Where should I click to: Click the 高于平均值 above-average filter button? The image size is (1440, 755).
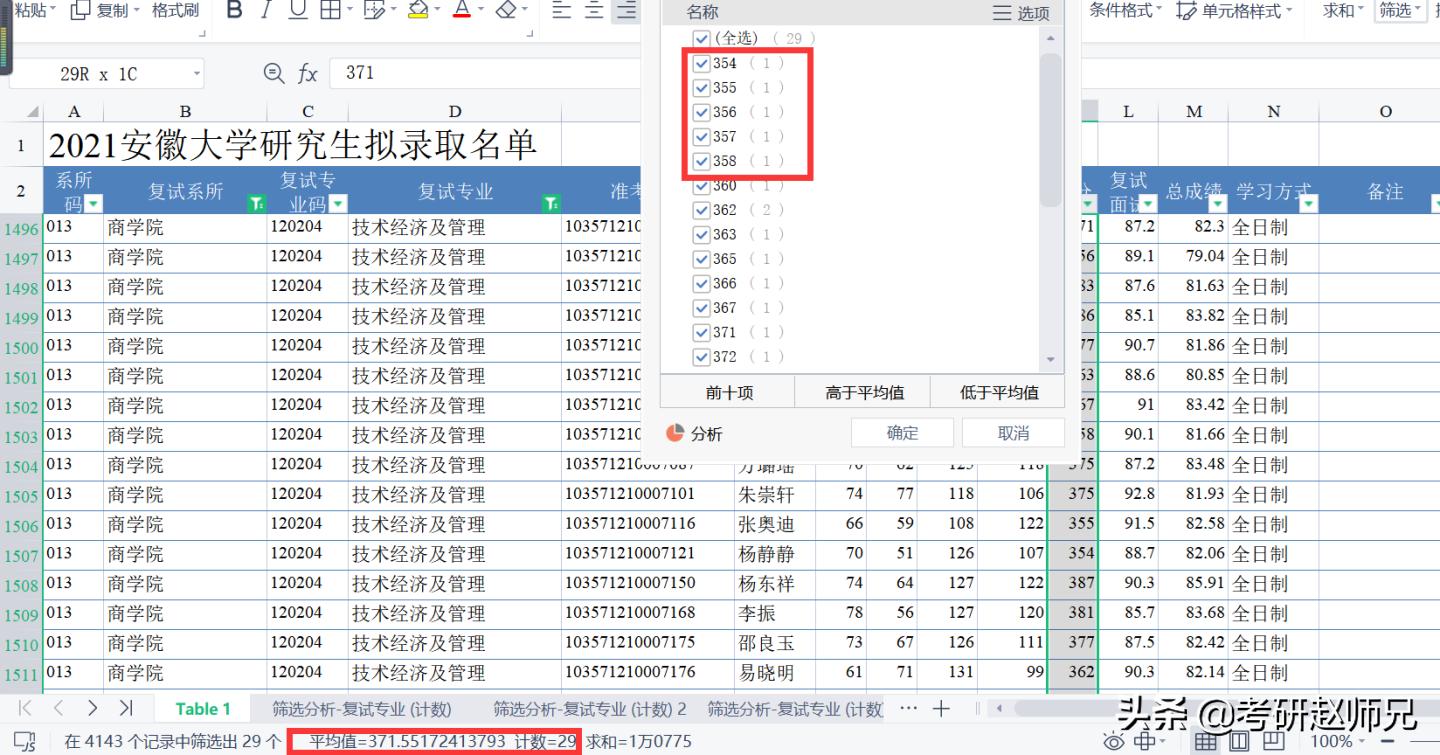862,392
